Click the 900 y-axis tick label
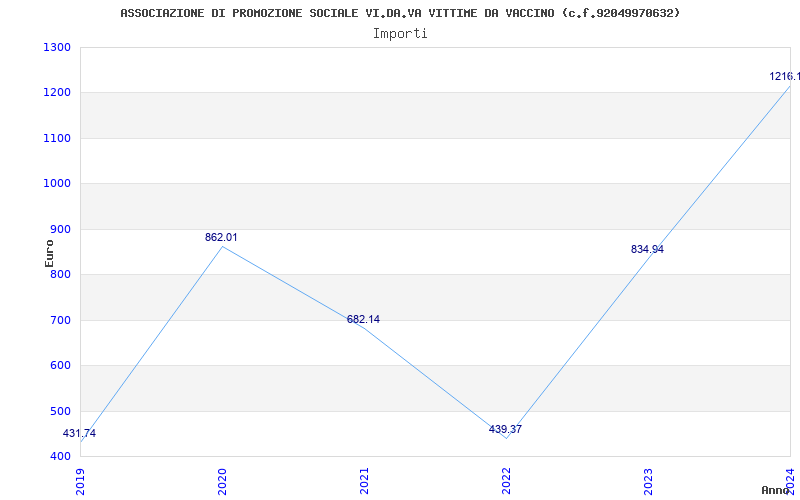This screenshot has width=800, height=500. click(x=60, y=229)
